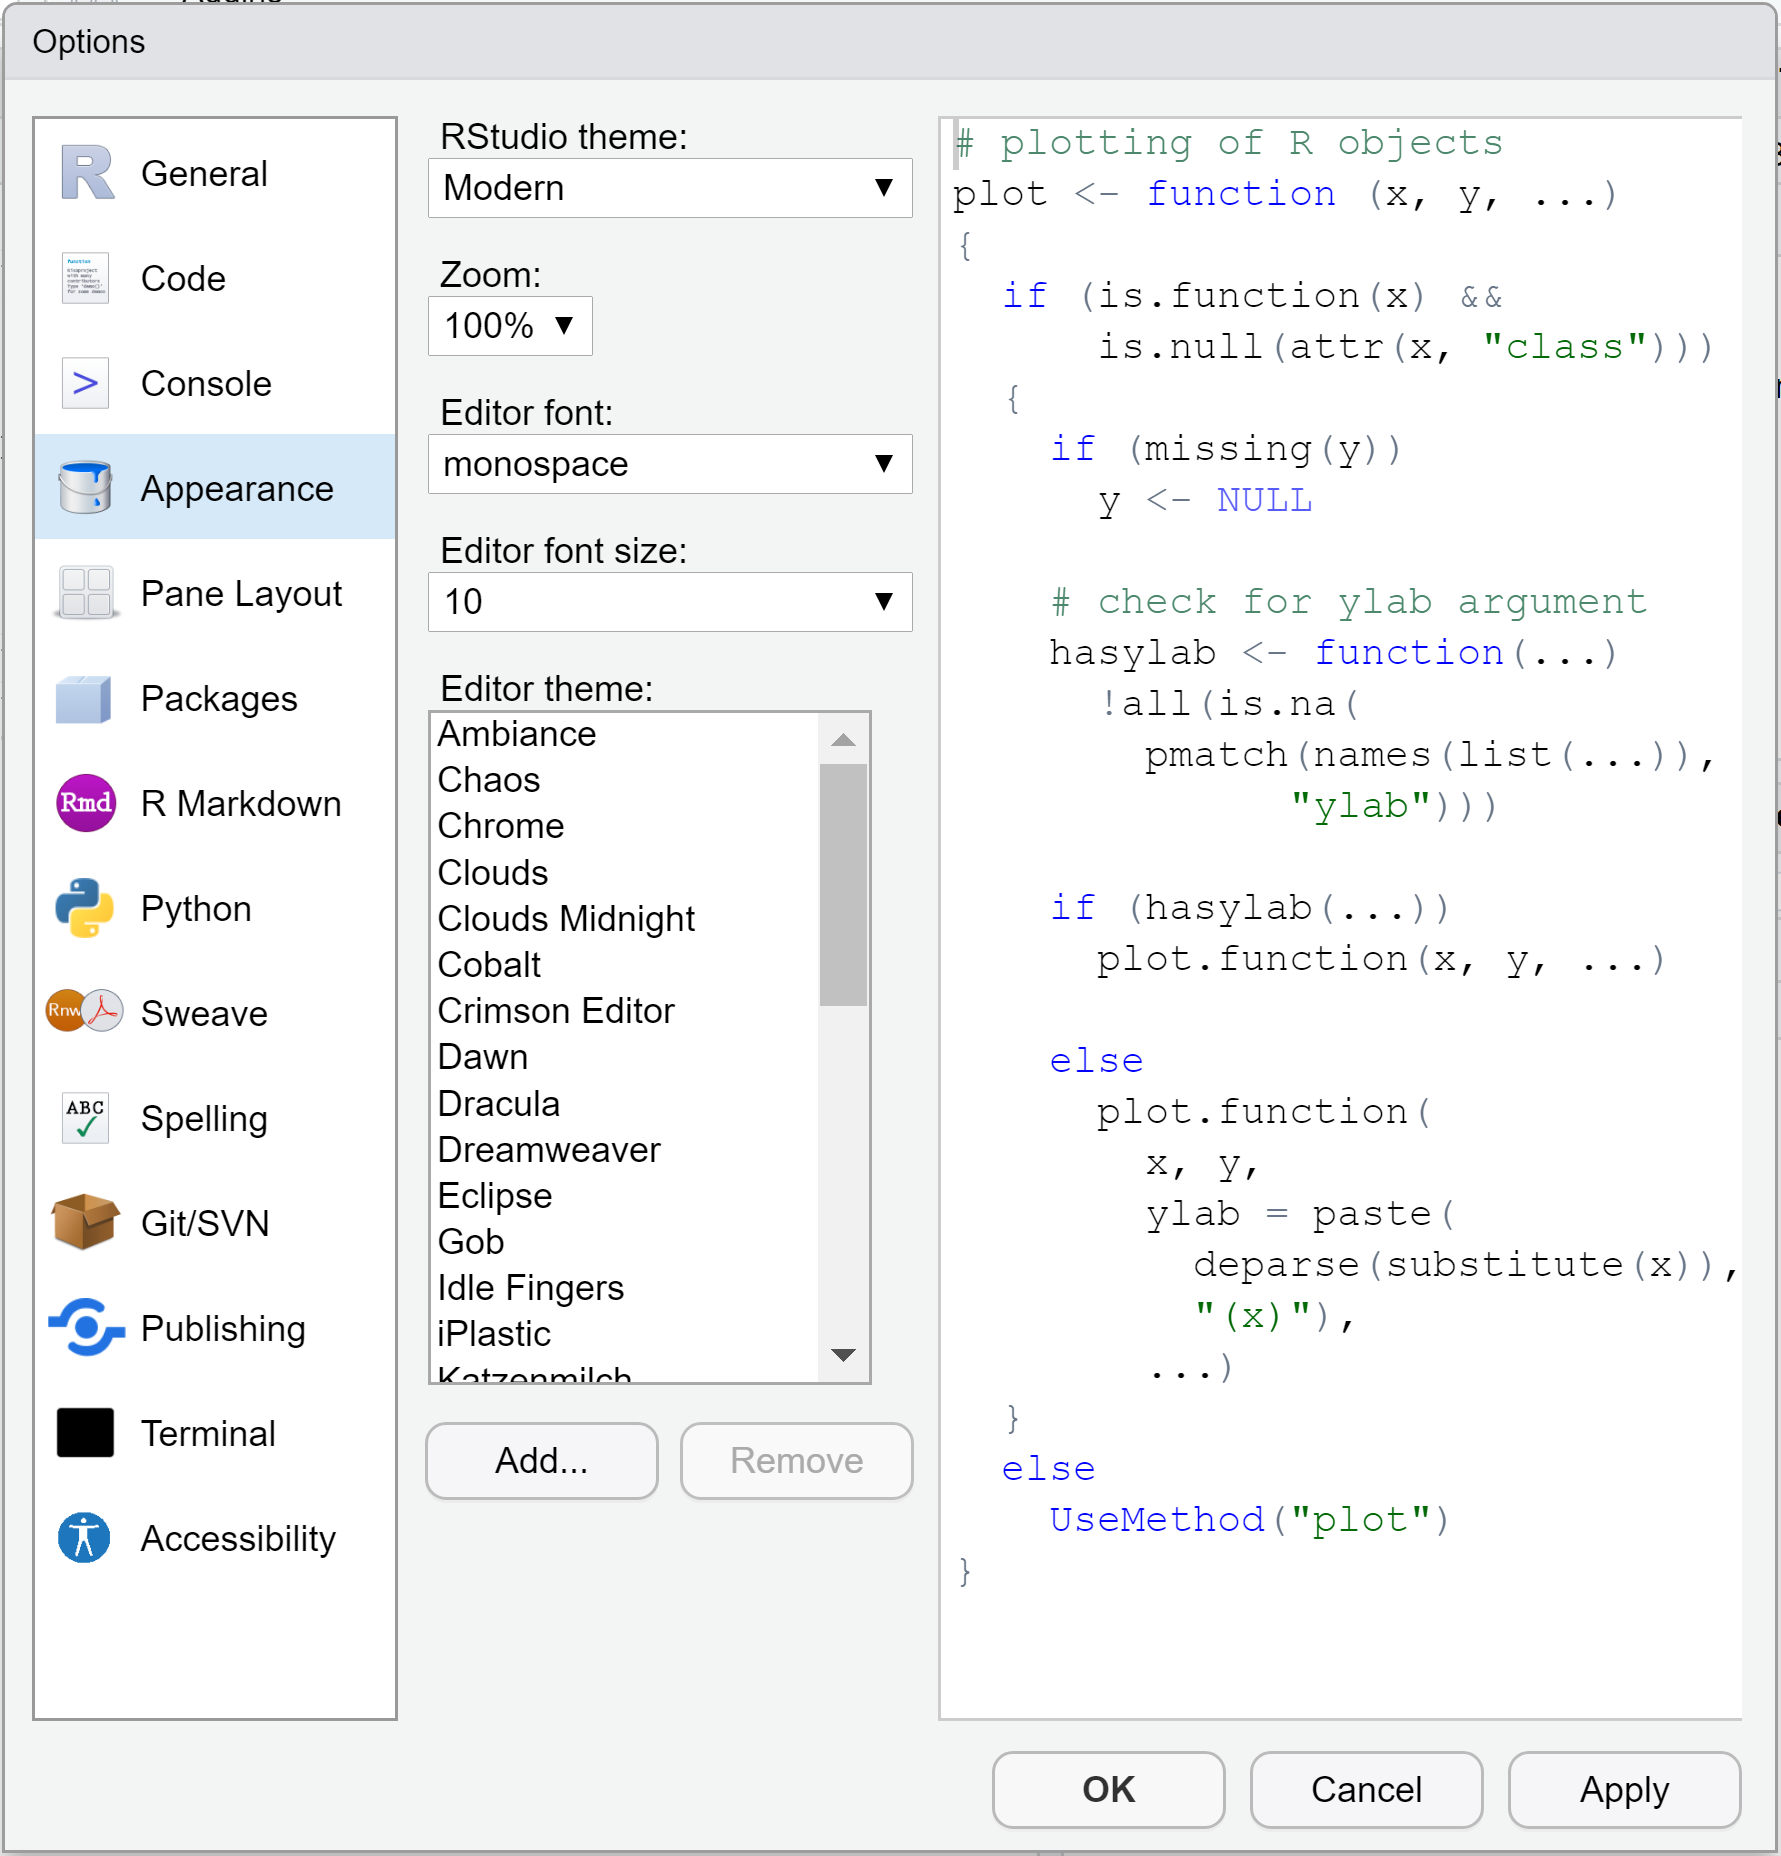Click the Pane Layout grid icon
The height and width of the screenshot is (1856, 1781).
coord(85,593)
